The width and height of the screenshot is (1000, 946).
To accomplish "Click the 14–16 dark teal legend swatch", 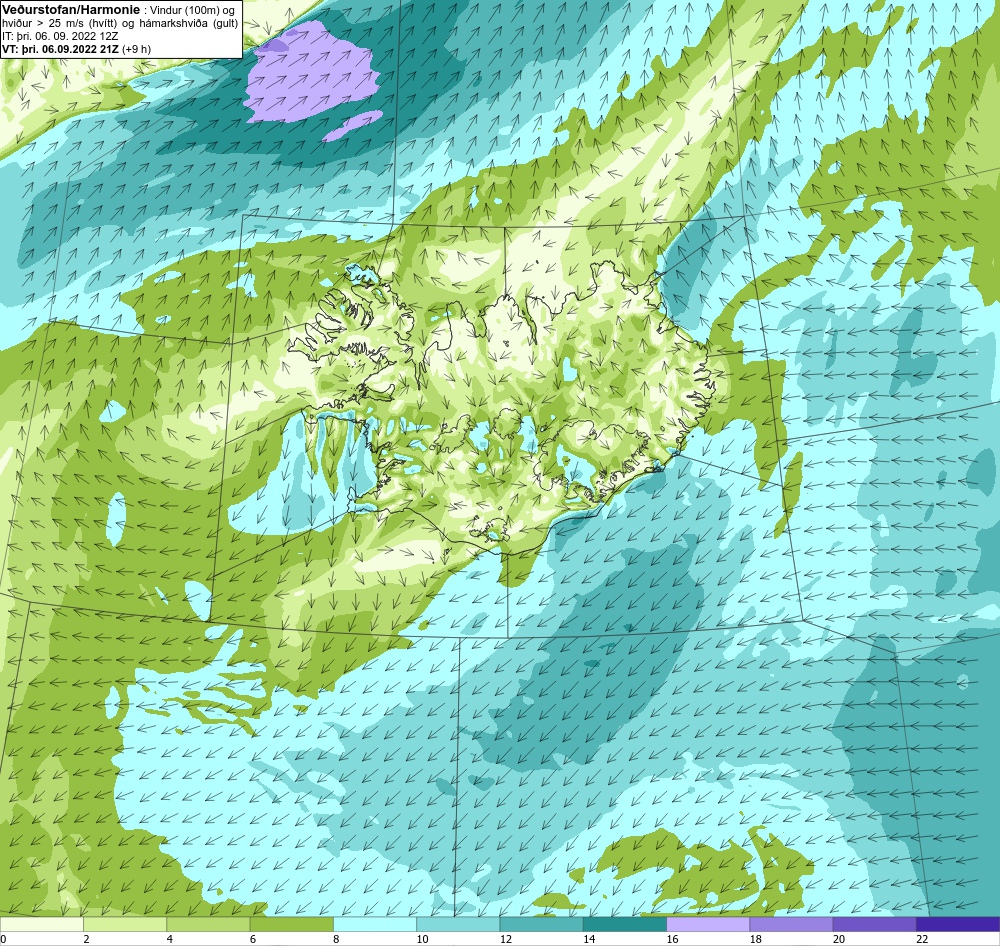I will click(625, 924).
